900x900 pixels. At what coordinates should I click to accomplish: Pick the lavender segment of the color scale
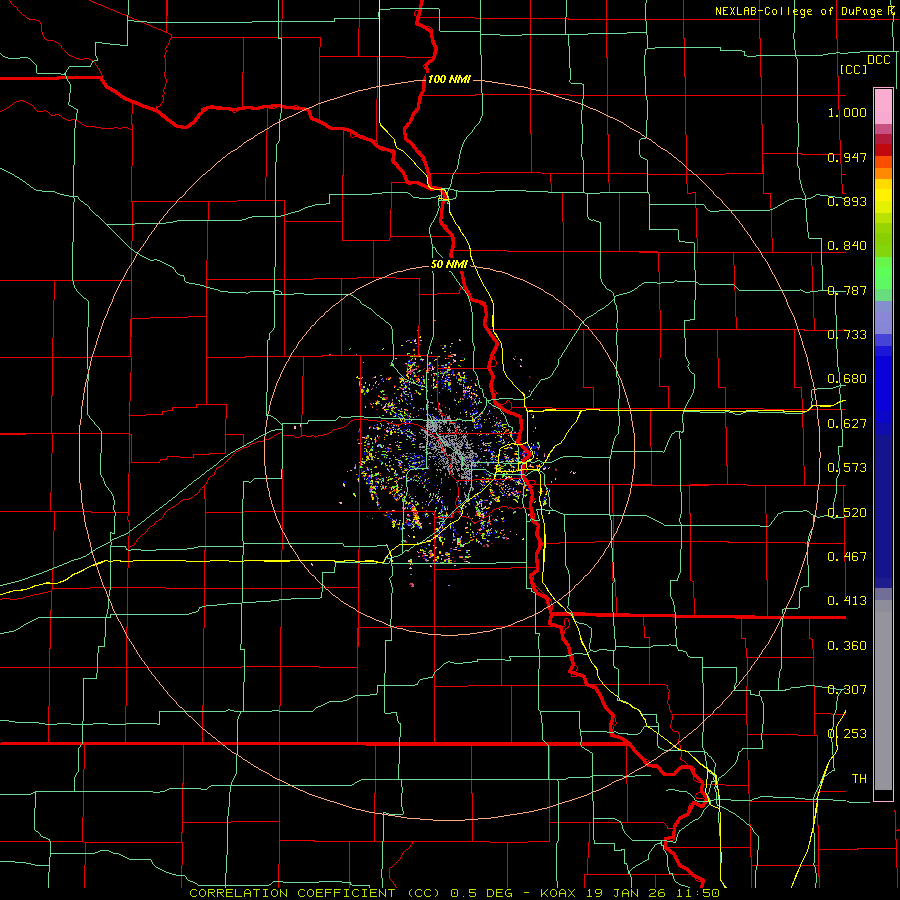click(x=883, y=317)
